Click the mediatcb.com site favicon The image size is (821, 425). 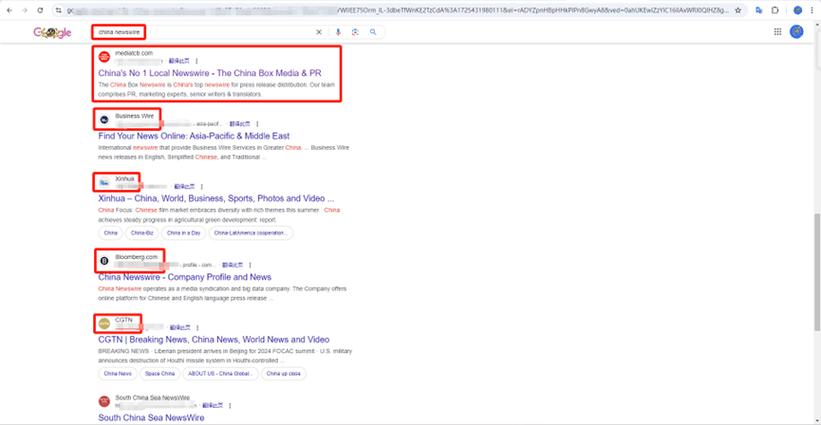[104, 57]
